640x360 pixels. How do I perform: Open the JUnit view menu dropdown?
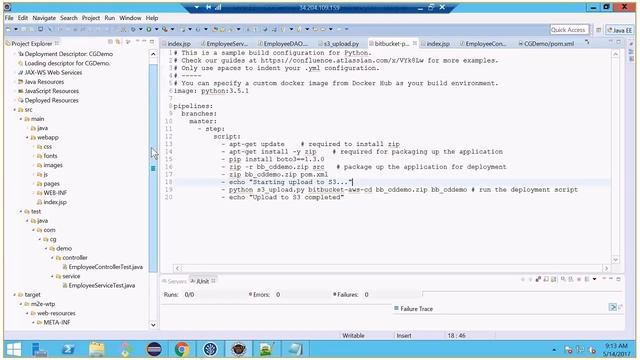coord(594,279)
